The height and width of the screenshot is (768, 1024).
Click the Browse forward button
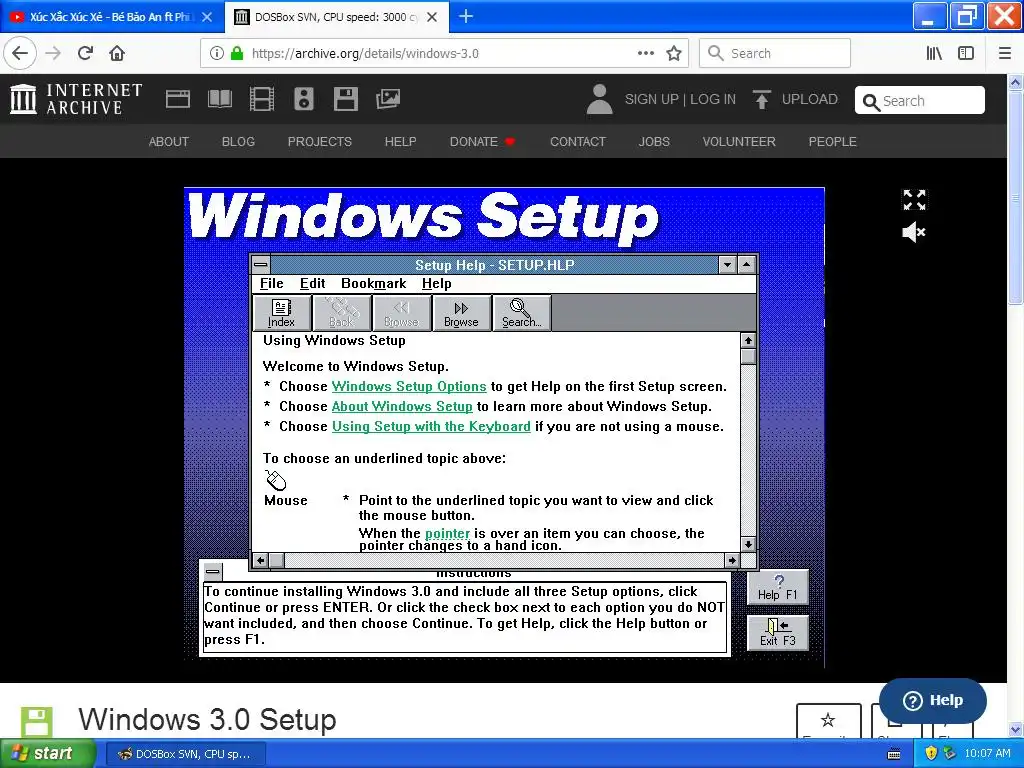pyautogui.click(x=461, y=313)
